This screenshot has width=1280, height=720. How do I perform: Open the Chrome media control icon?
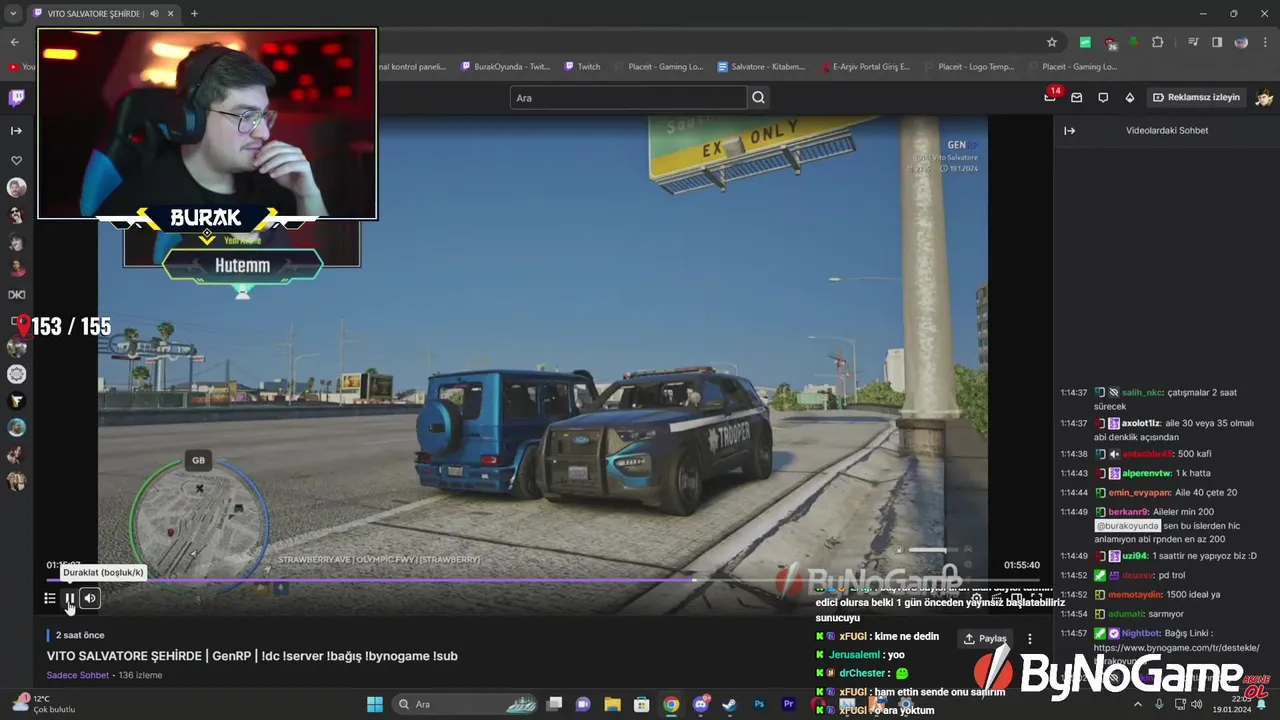point(1193,42)
